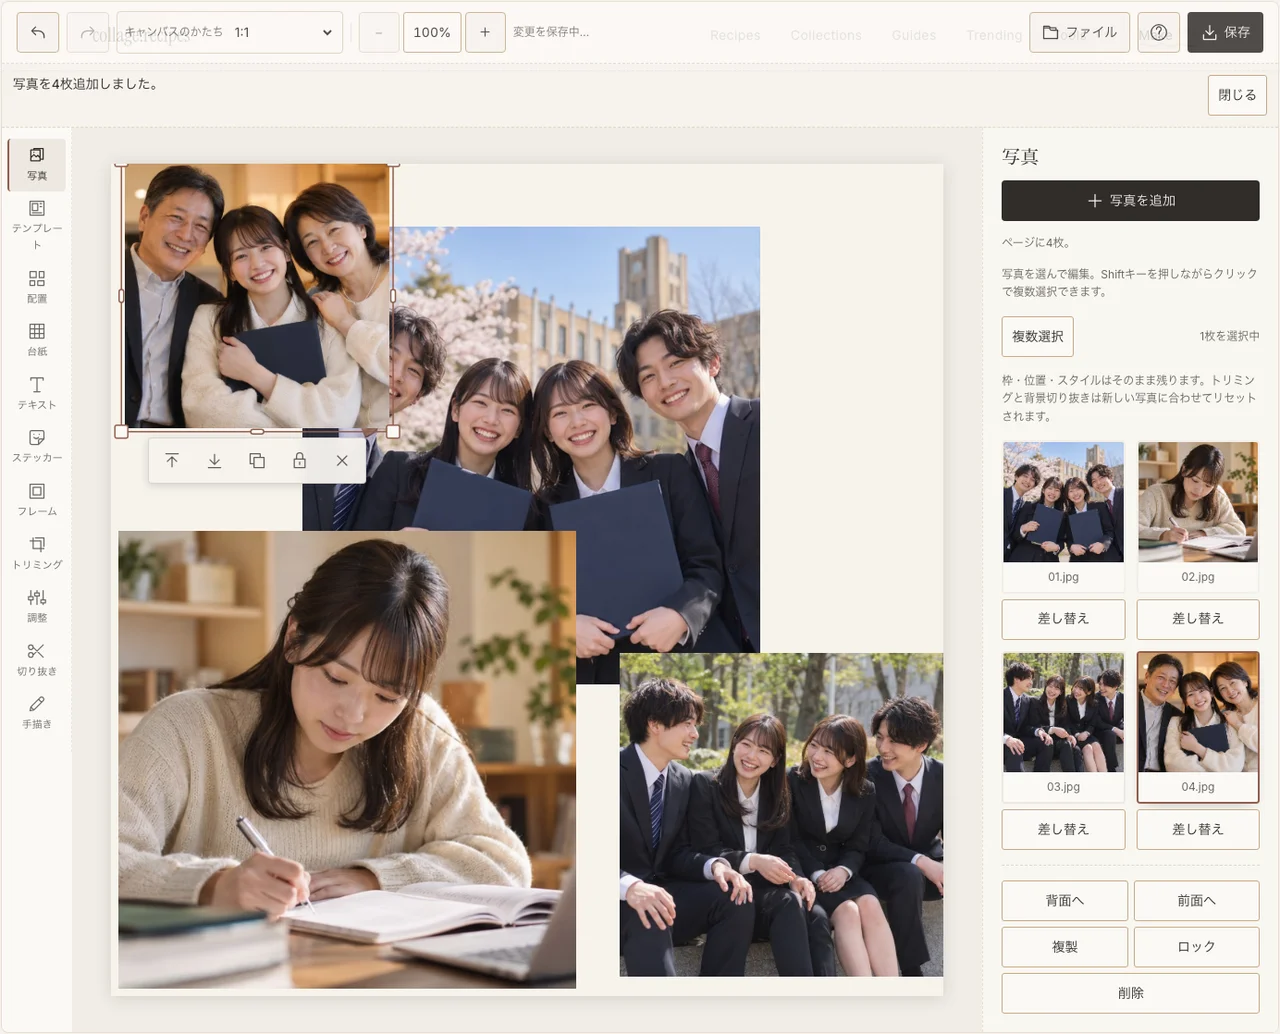
Task: Open the 台紙 backing tool
Action: pyautogui.click(x=37, y=339)
